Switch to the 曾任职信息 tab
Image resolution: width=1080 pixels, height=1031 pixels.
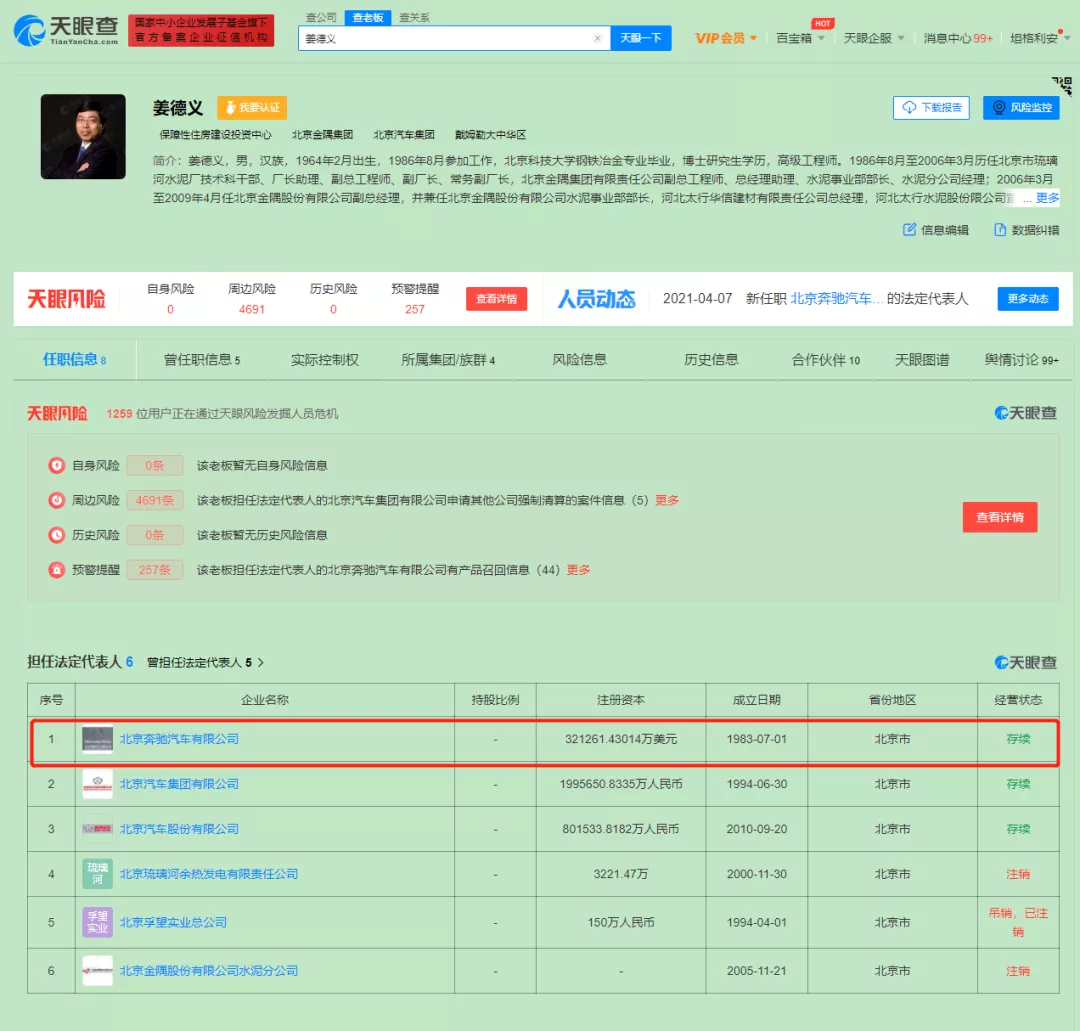coord(202,360)
